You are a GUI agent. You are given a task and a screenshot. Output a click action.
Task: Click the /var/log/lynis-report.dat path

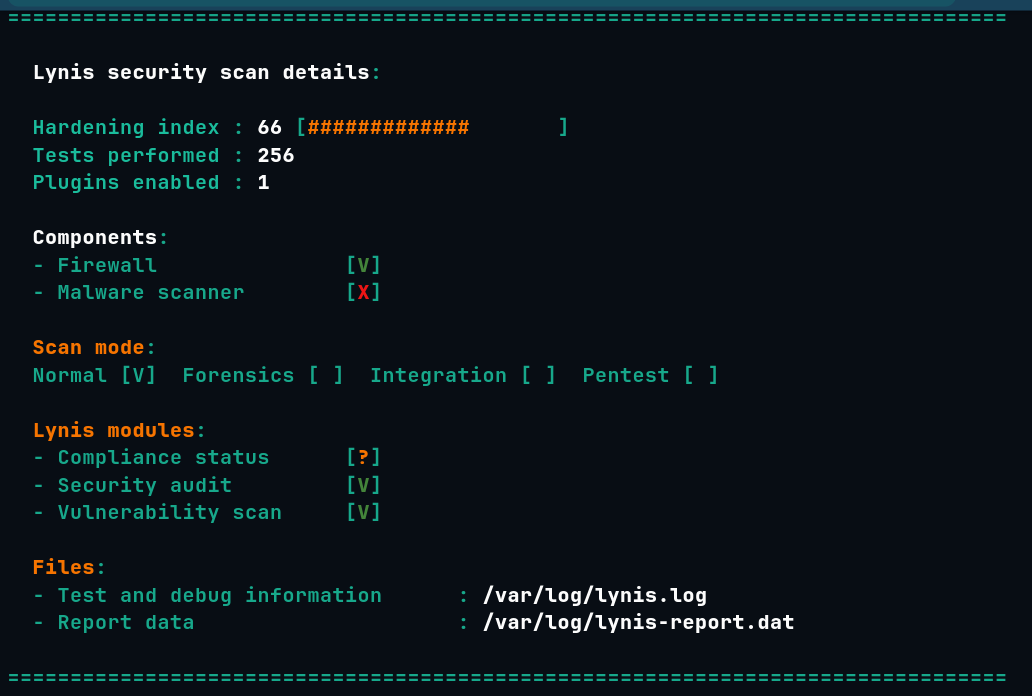click(638, 622)
